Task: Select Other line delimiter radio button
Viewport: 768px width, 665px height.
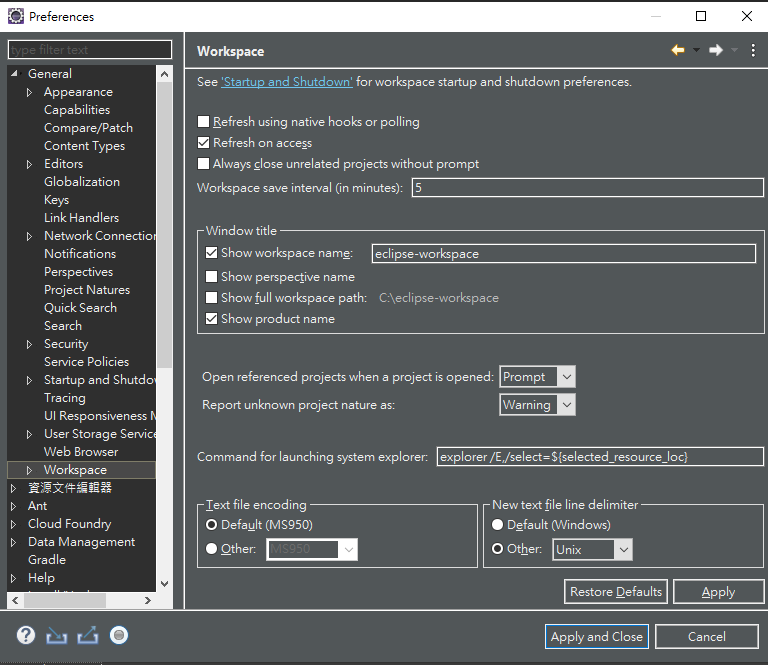Action: pyautogui.click(x=498, y=548)
